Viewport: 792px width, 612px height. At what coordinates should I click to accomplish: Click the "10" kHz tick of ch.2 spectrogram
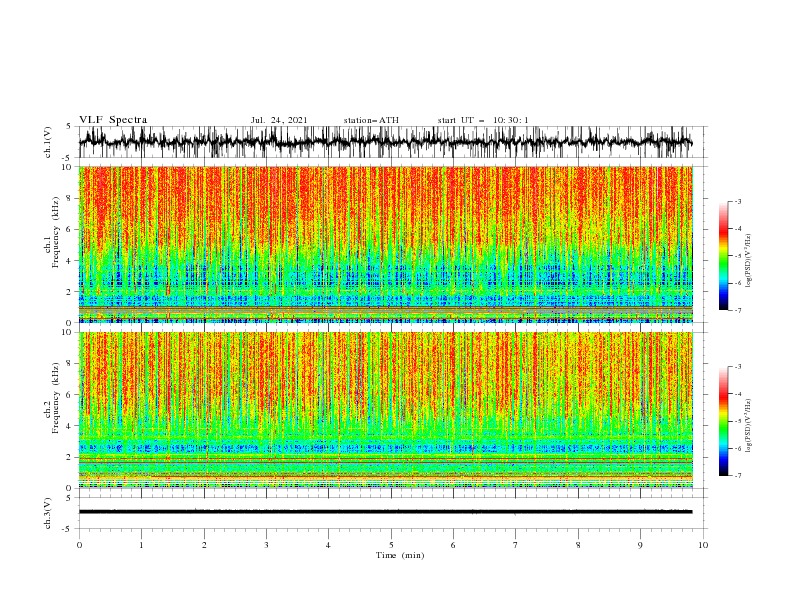[67, 332]
